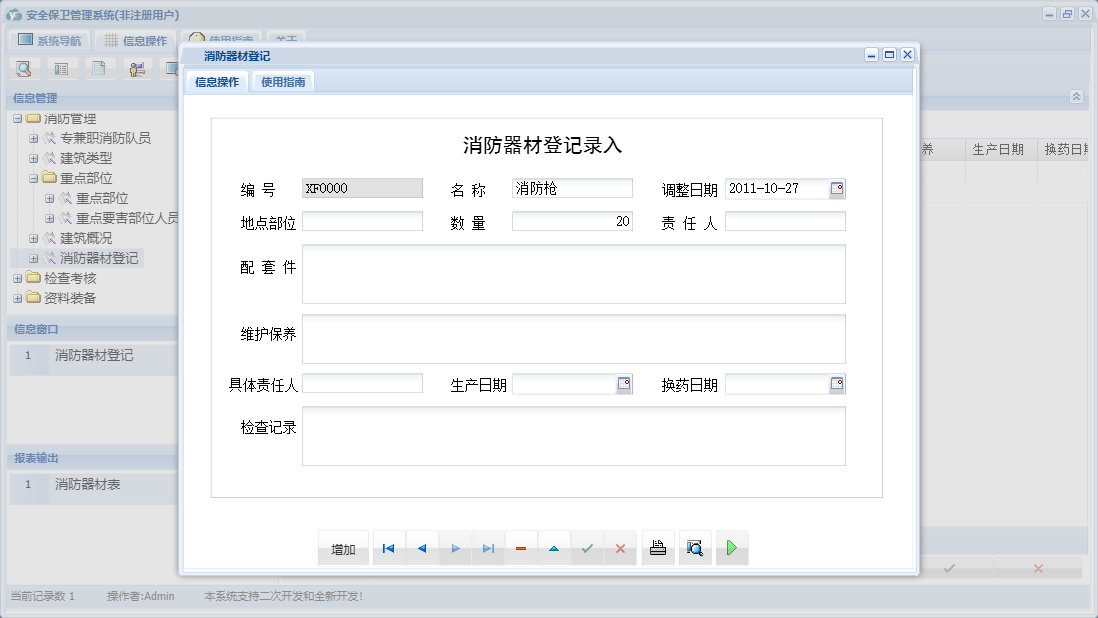This screenshot has height=618, width=1098.
Task: Confirm changes with the green check icon
Action: [588, 547]
